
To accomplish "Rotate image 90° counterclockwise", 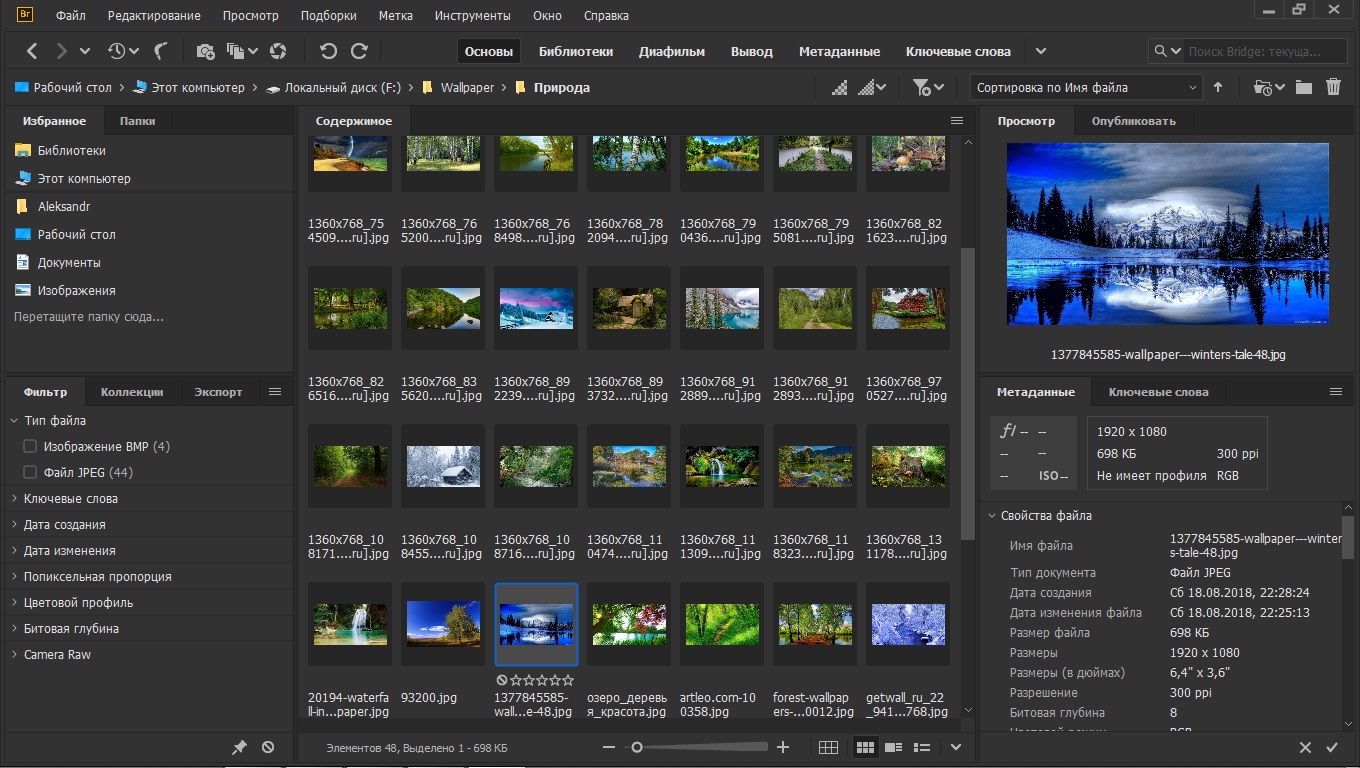I will pyautogui.click(x=328, y=51).
